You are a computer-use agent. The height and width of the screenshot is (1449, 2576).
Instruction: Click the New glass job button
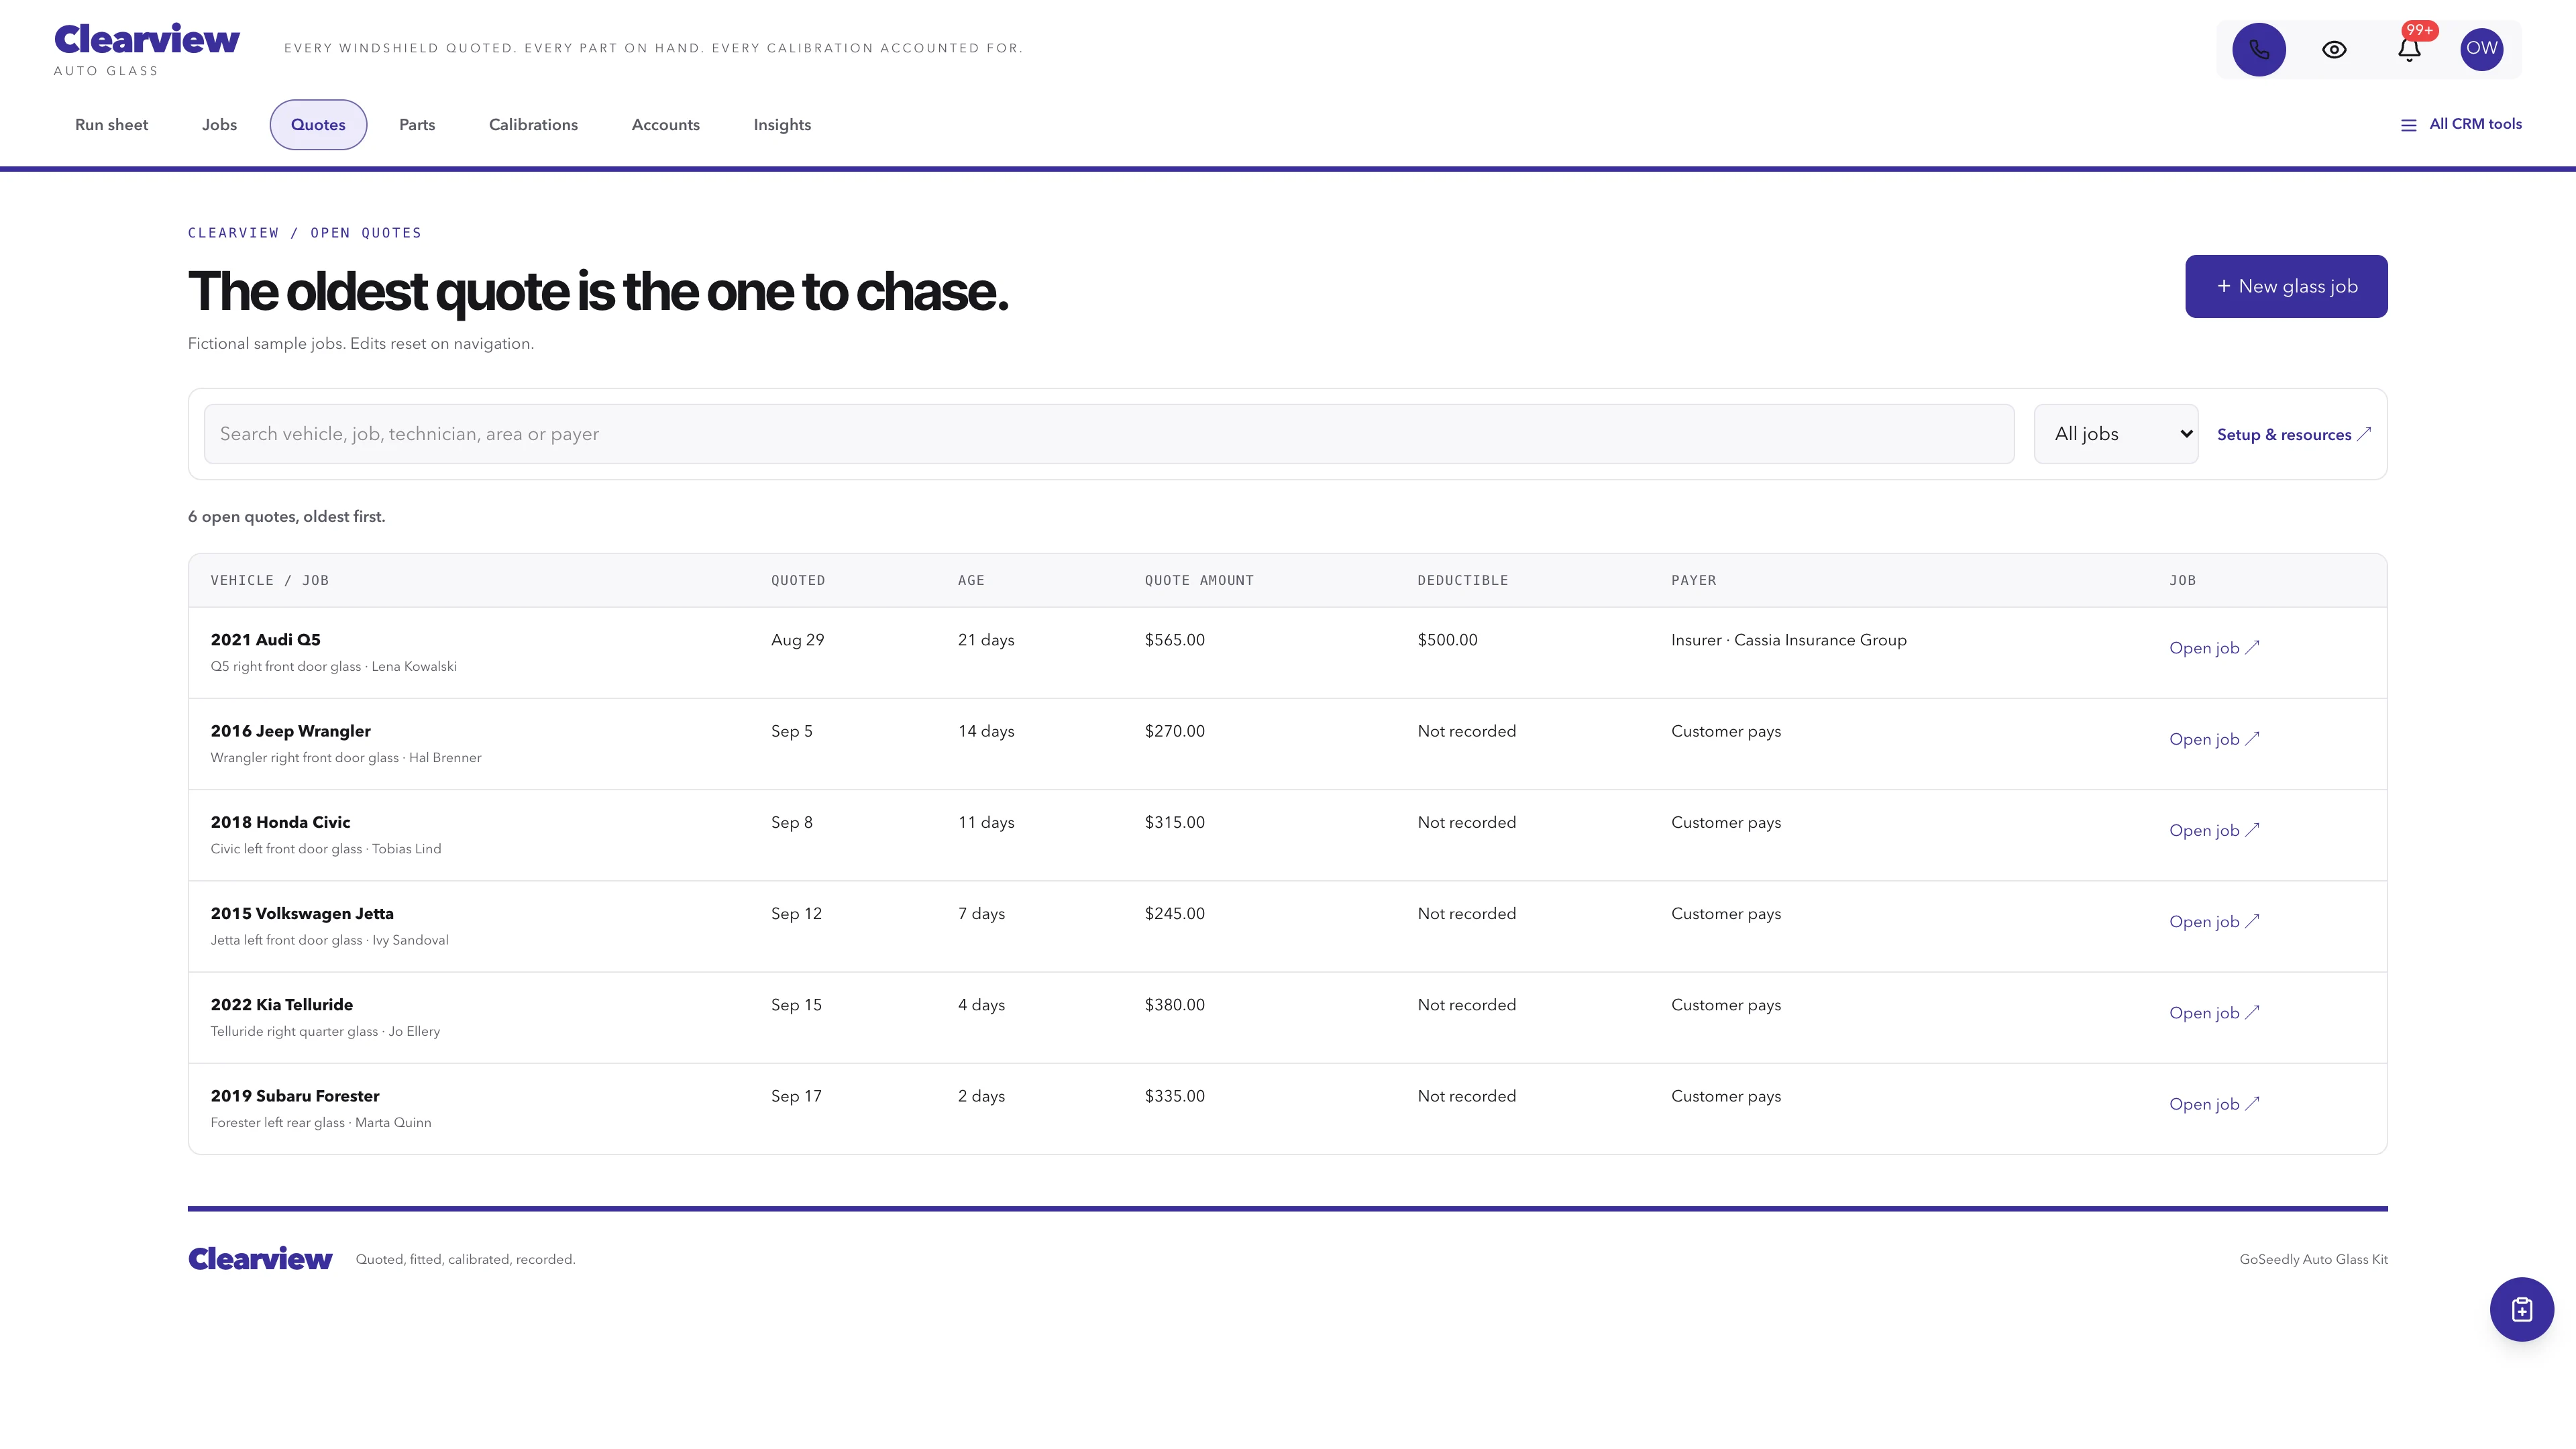pos(2286,286)
